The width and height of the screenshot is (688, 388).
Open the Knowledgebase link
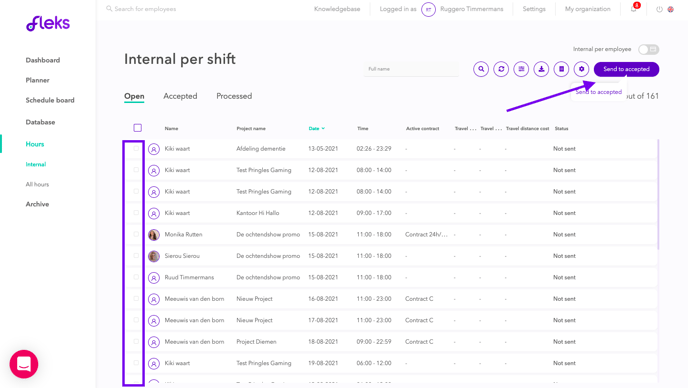click(x=337, y=9)
